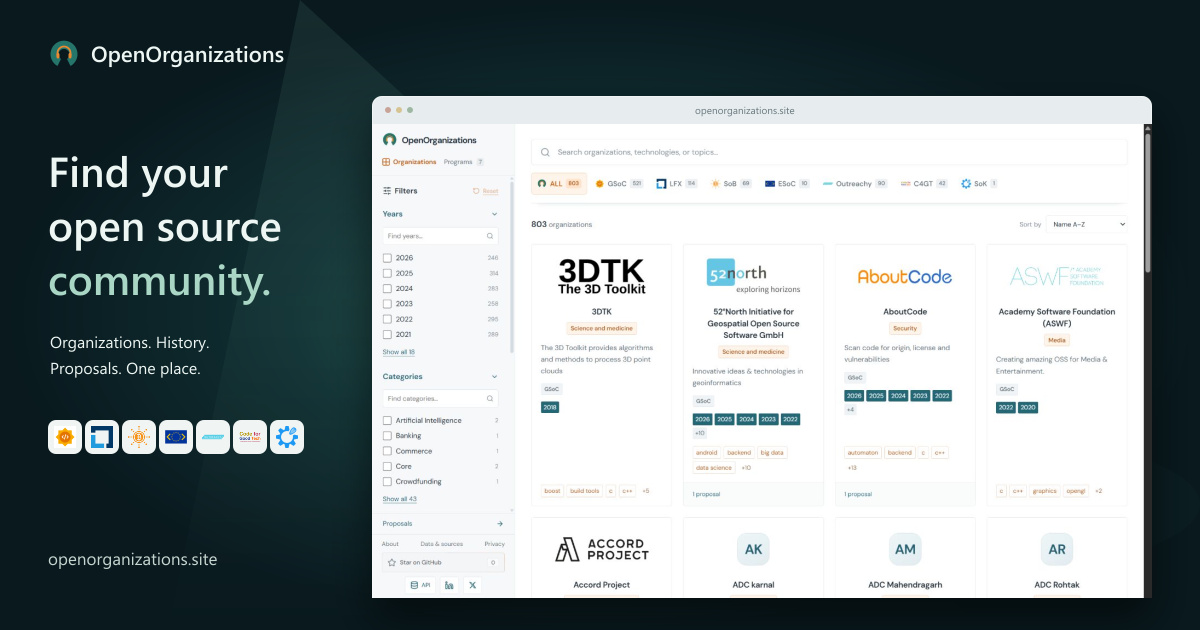The width and height of the screenshot is (1200, 630).
Task: Click the AM avatar for ADC Mahendragarh
Action: pyautogui.click(x=905, y=549)
